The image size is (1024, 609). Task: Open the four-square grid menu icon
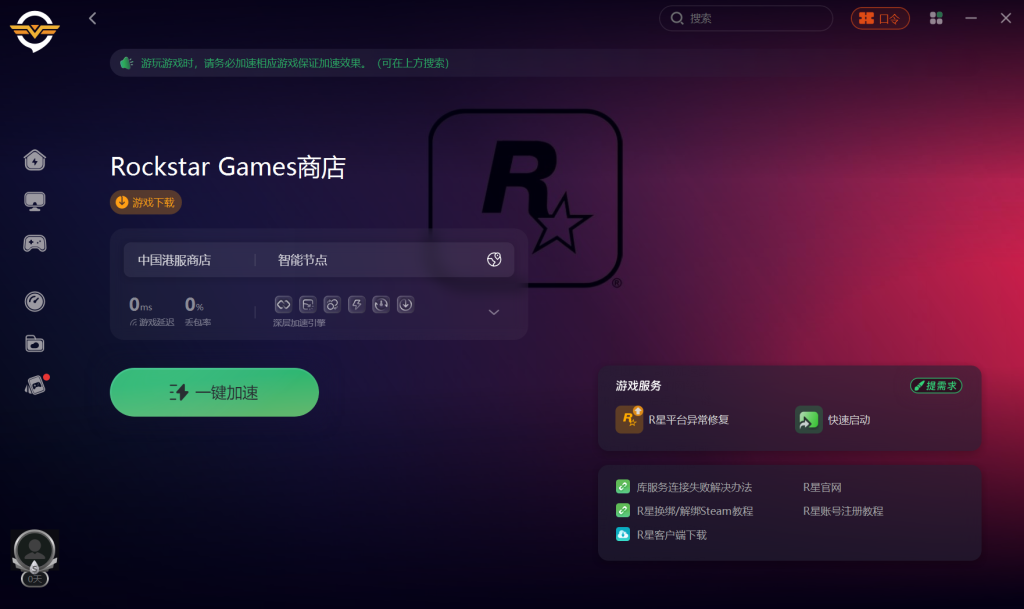click(936, 18)
